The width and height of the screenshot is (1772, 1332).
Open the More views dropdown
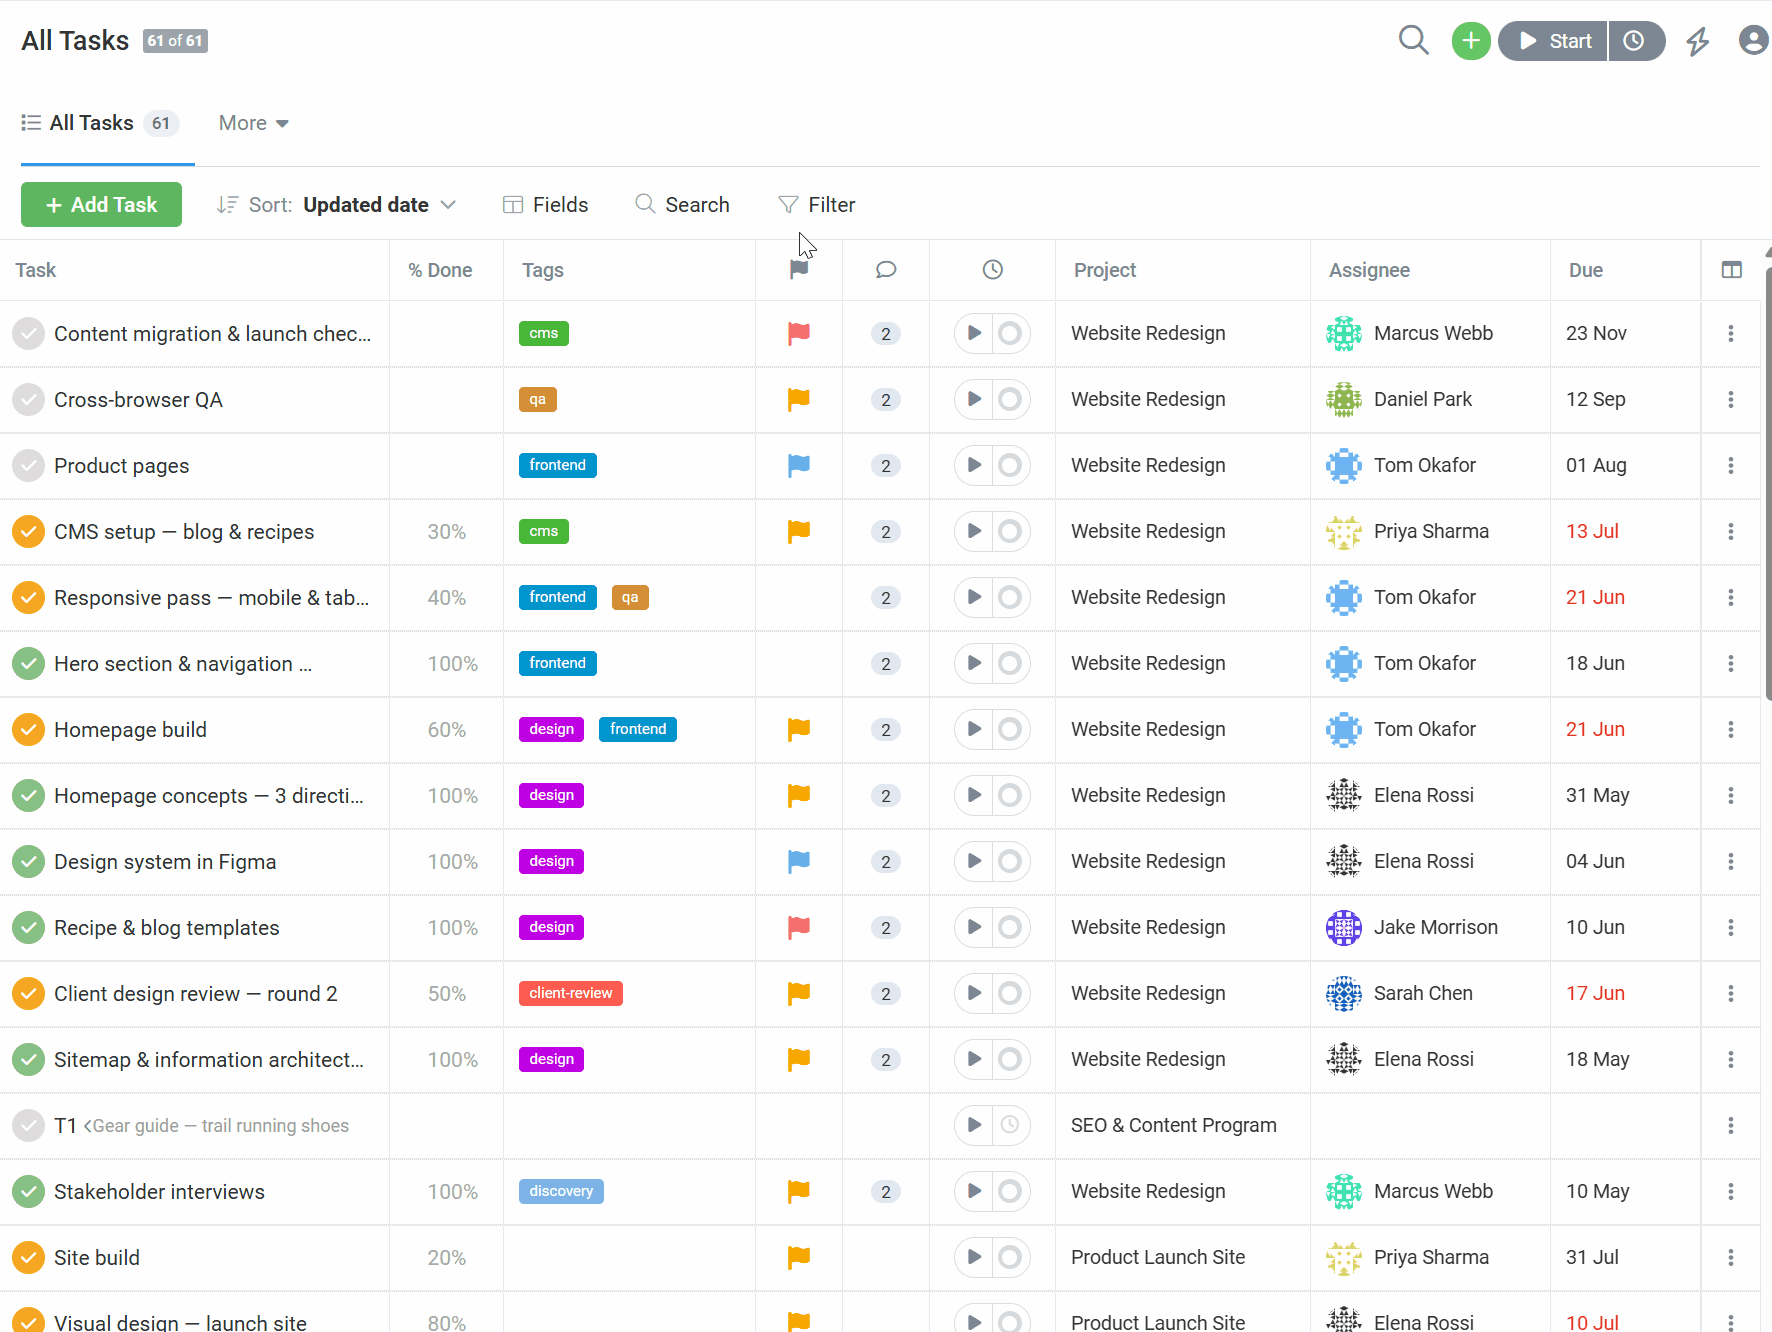pyautogui.click(x=253, y=124)
